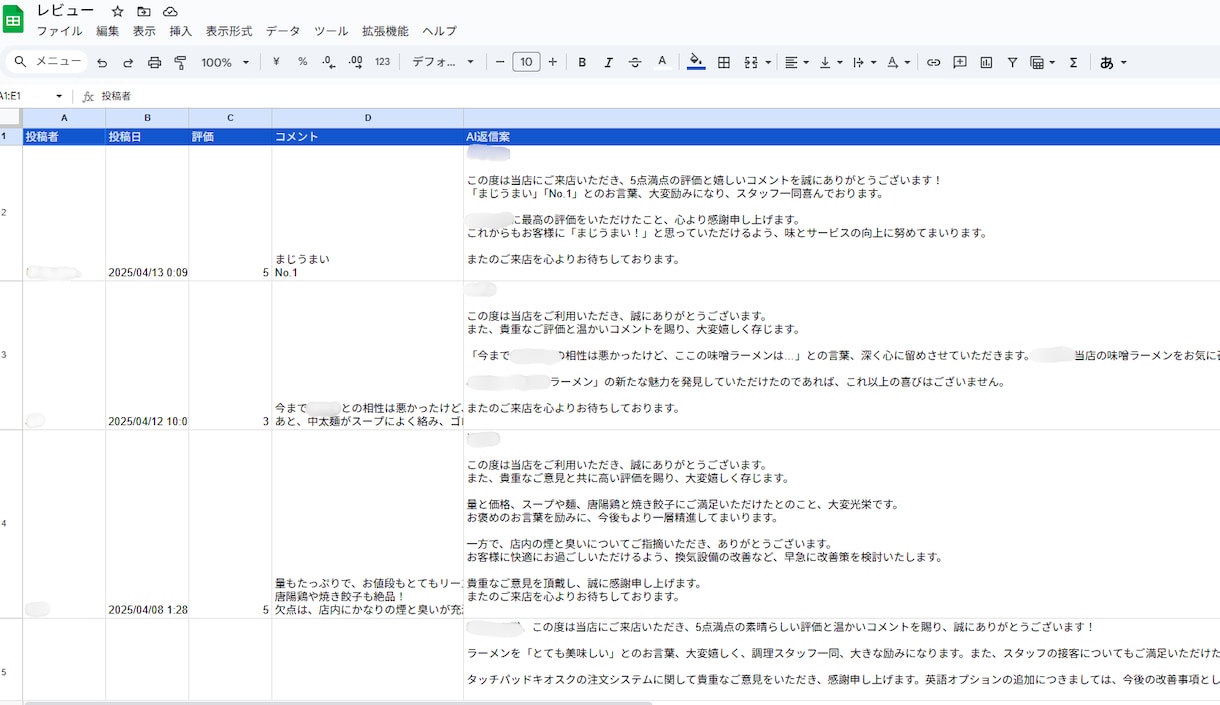
Task: Open the ツール menu
Action: [x=331, y=31]
